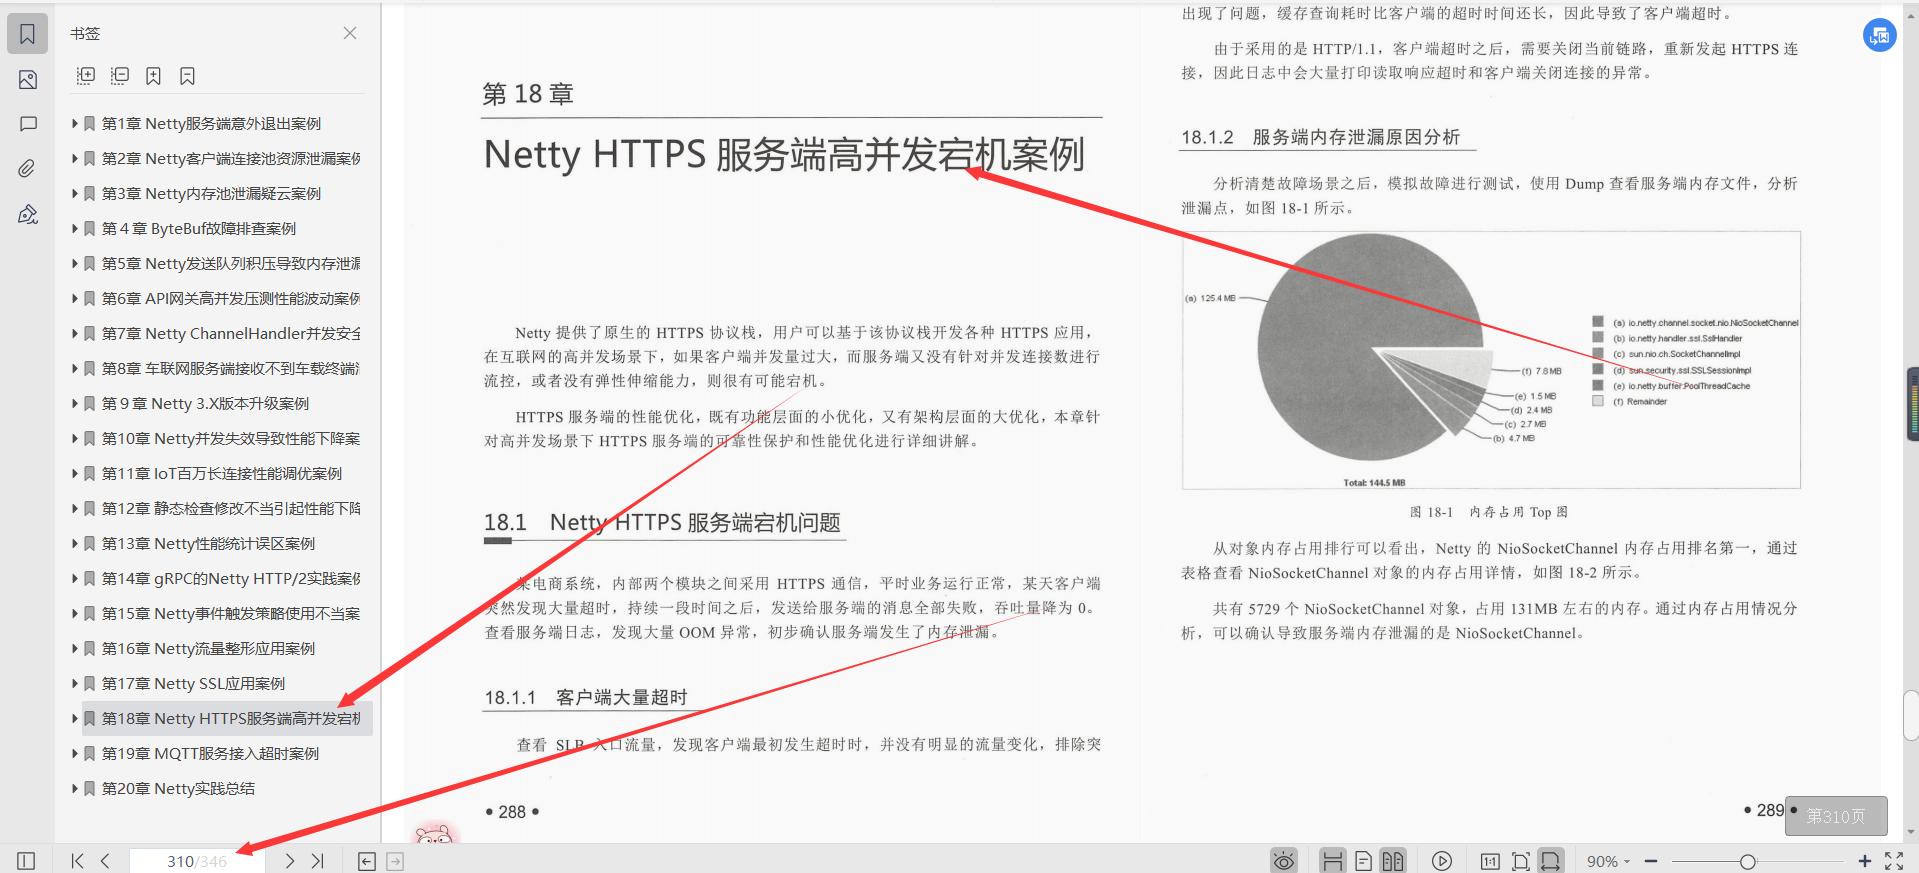This screenshot has height=873, width=1919.
Task: Delete bookmark icon in bookmarks toolbar
Action: [x=187, y=76]
